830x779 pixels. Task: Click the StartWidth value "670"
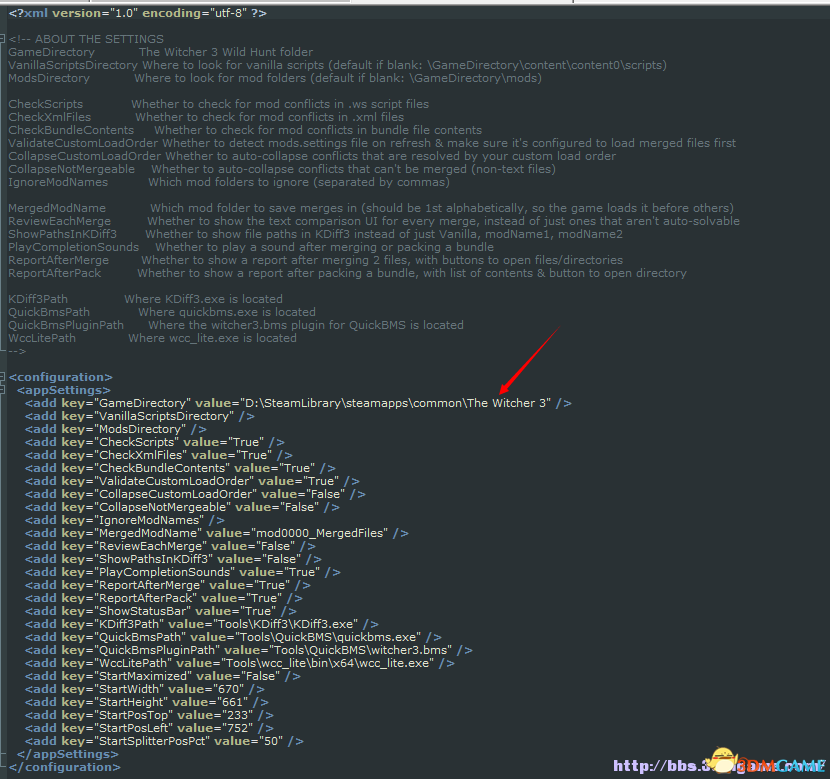tap(228, 689)
